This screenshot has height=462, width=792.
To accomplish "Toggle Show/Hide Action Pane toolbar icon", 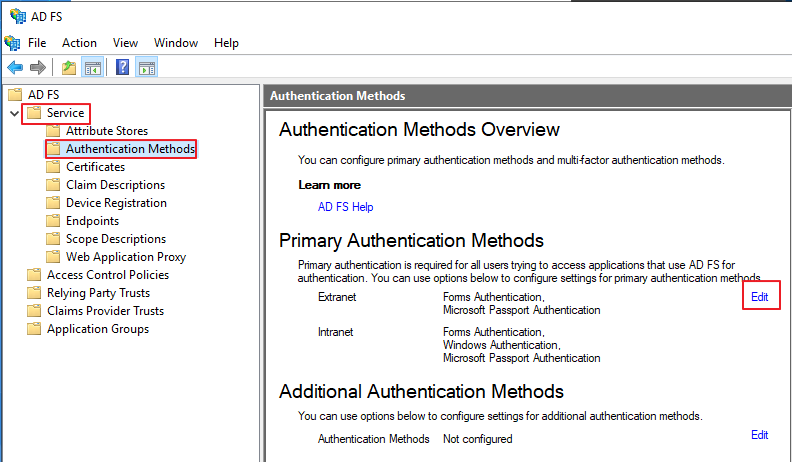I will (147, 67).
